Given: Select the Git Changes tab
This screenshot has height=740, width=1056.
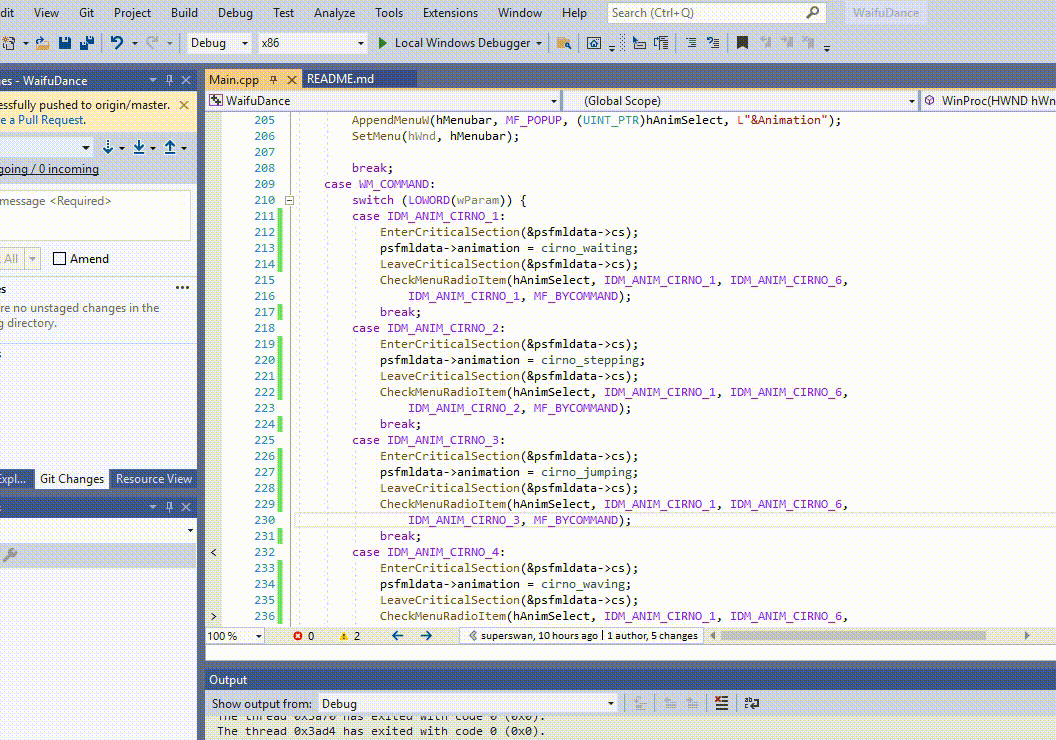Looking at the screenshot, I should coord(72,479).
